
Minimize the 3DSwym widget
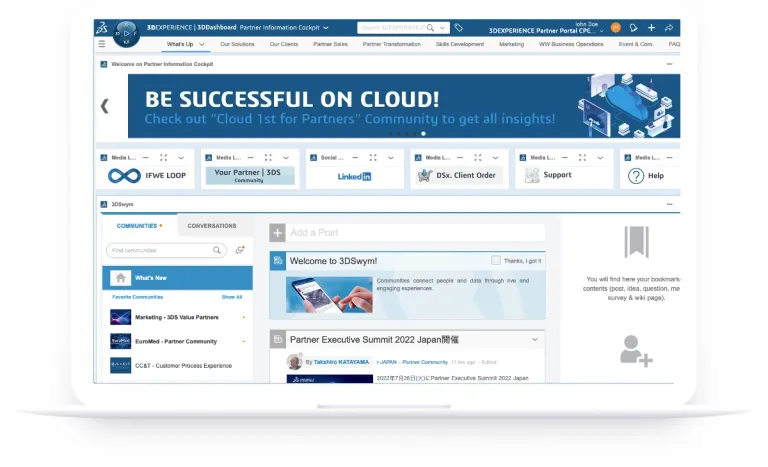click(670, 204)
